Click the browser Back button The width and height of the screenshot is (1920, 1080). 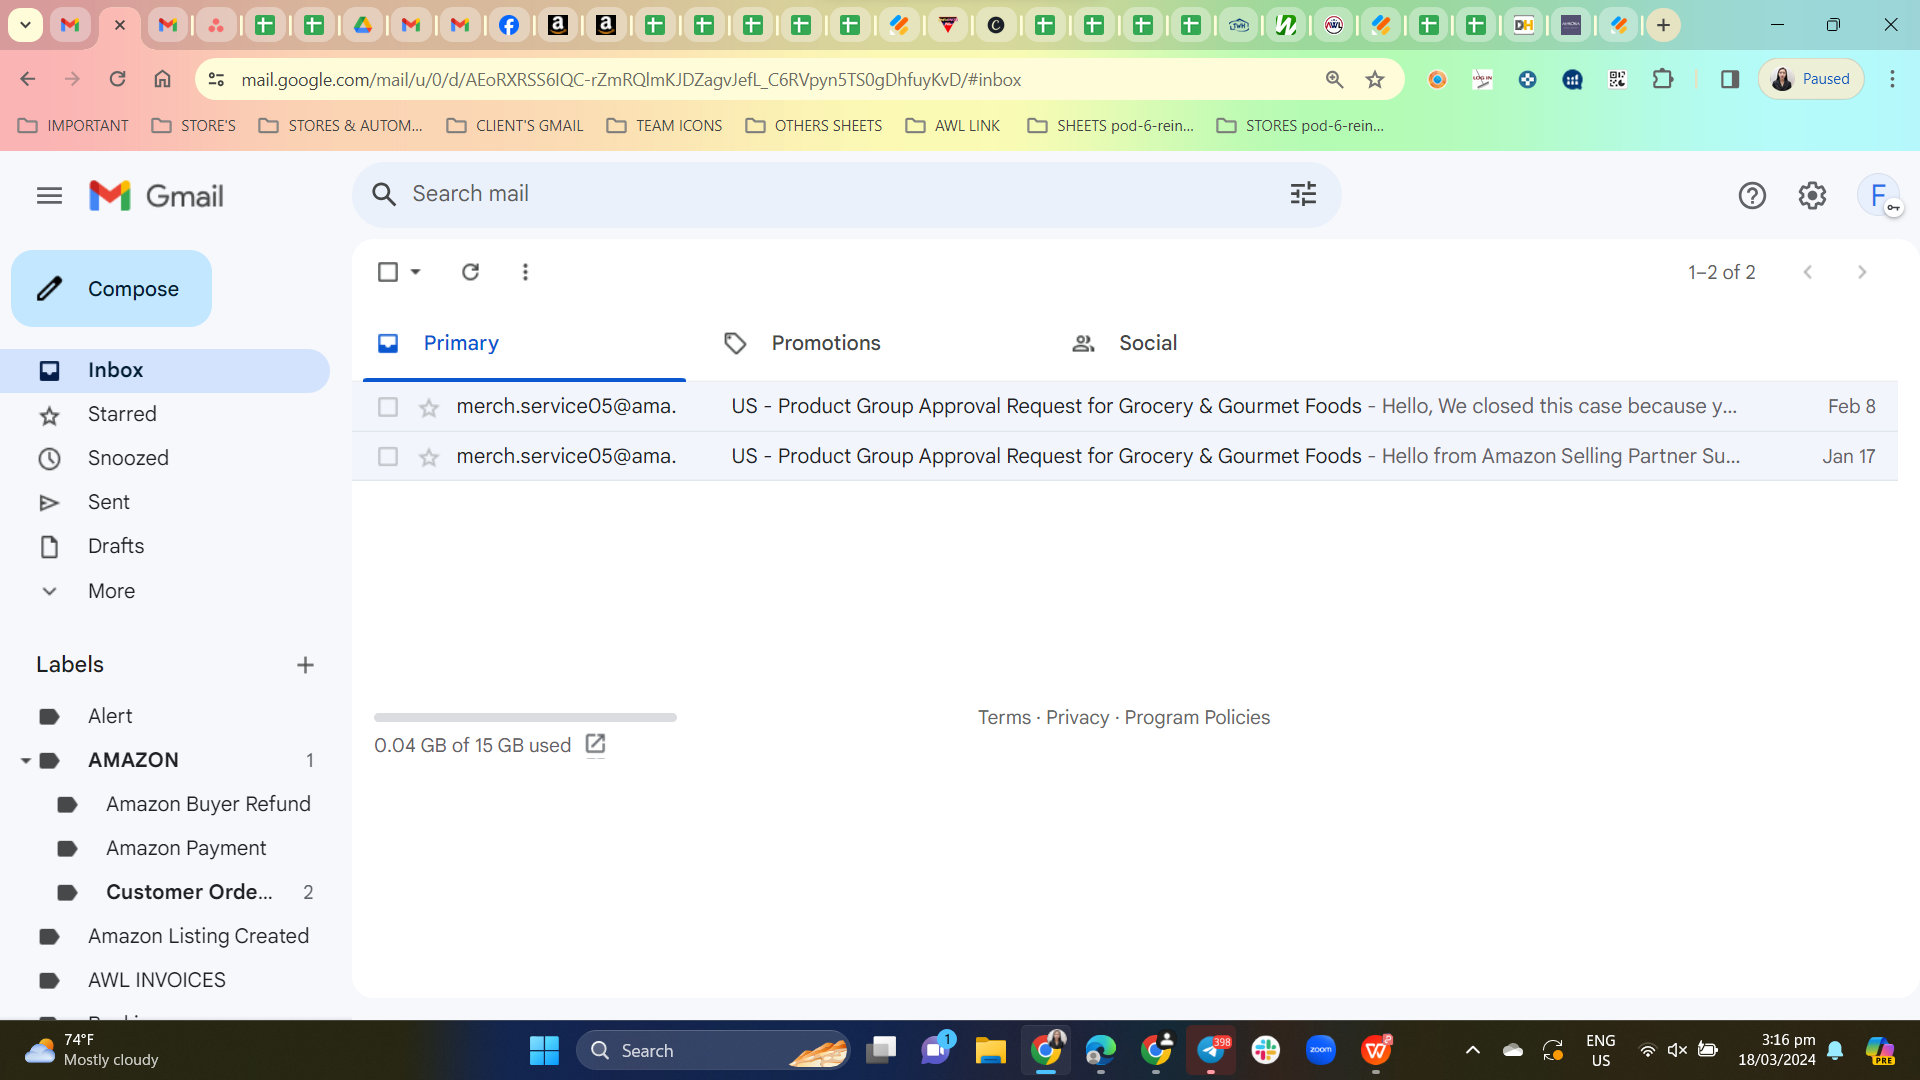[x=28, y=79]
